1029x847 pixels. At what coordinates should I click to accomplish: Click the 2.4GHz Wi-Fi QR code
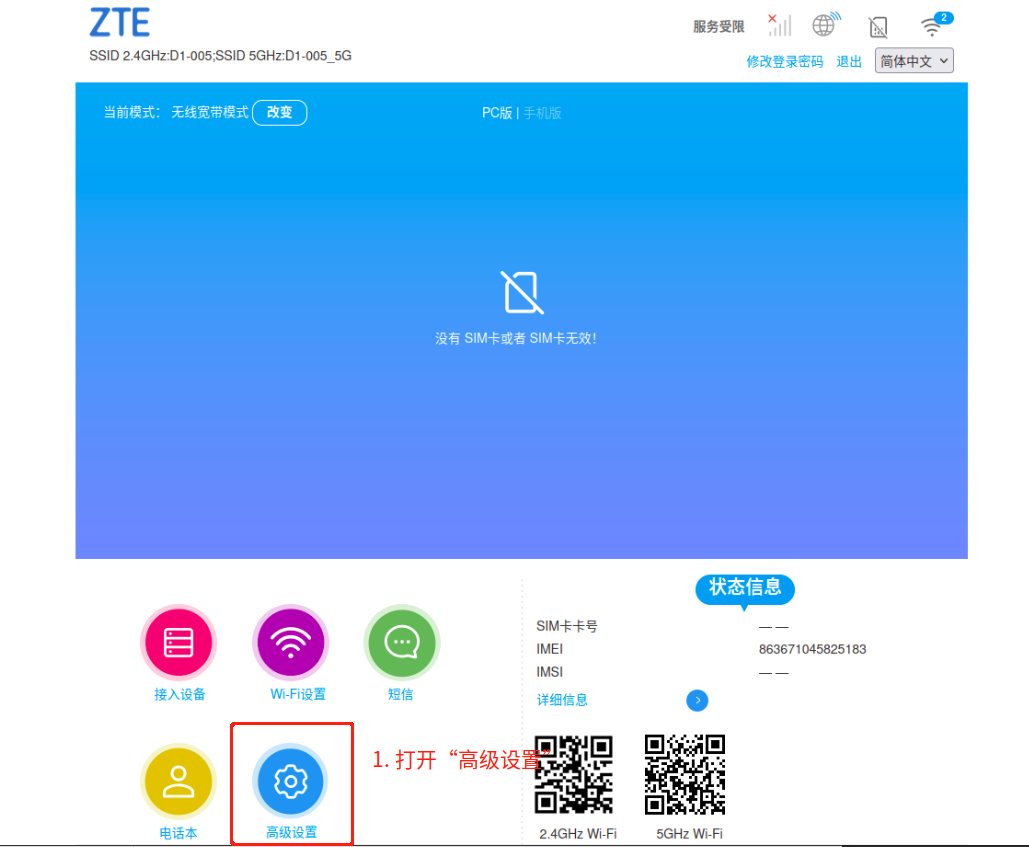[574, 775]
